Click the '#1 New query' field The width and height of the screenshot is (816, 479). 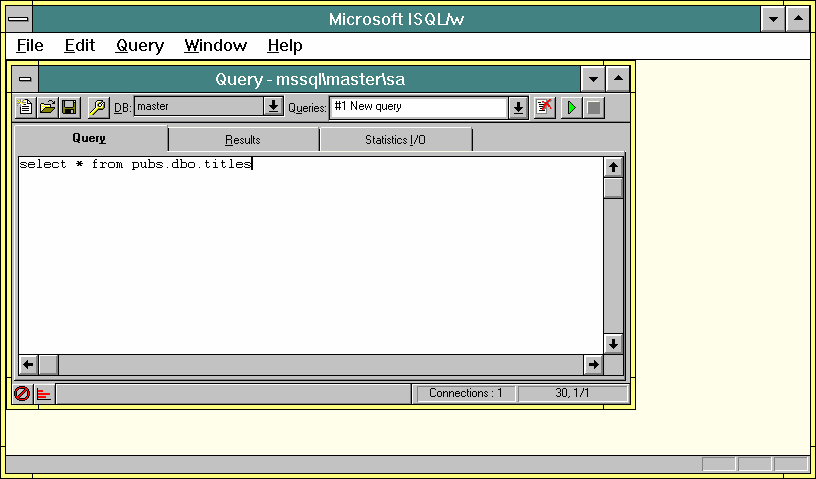click(419, 108)
